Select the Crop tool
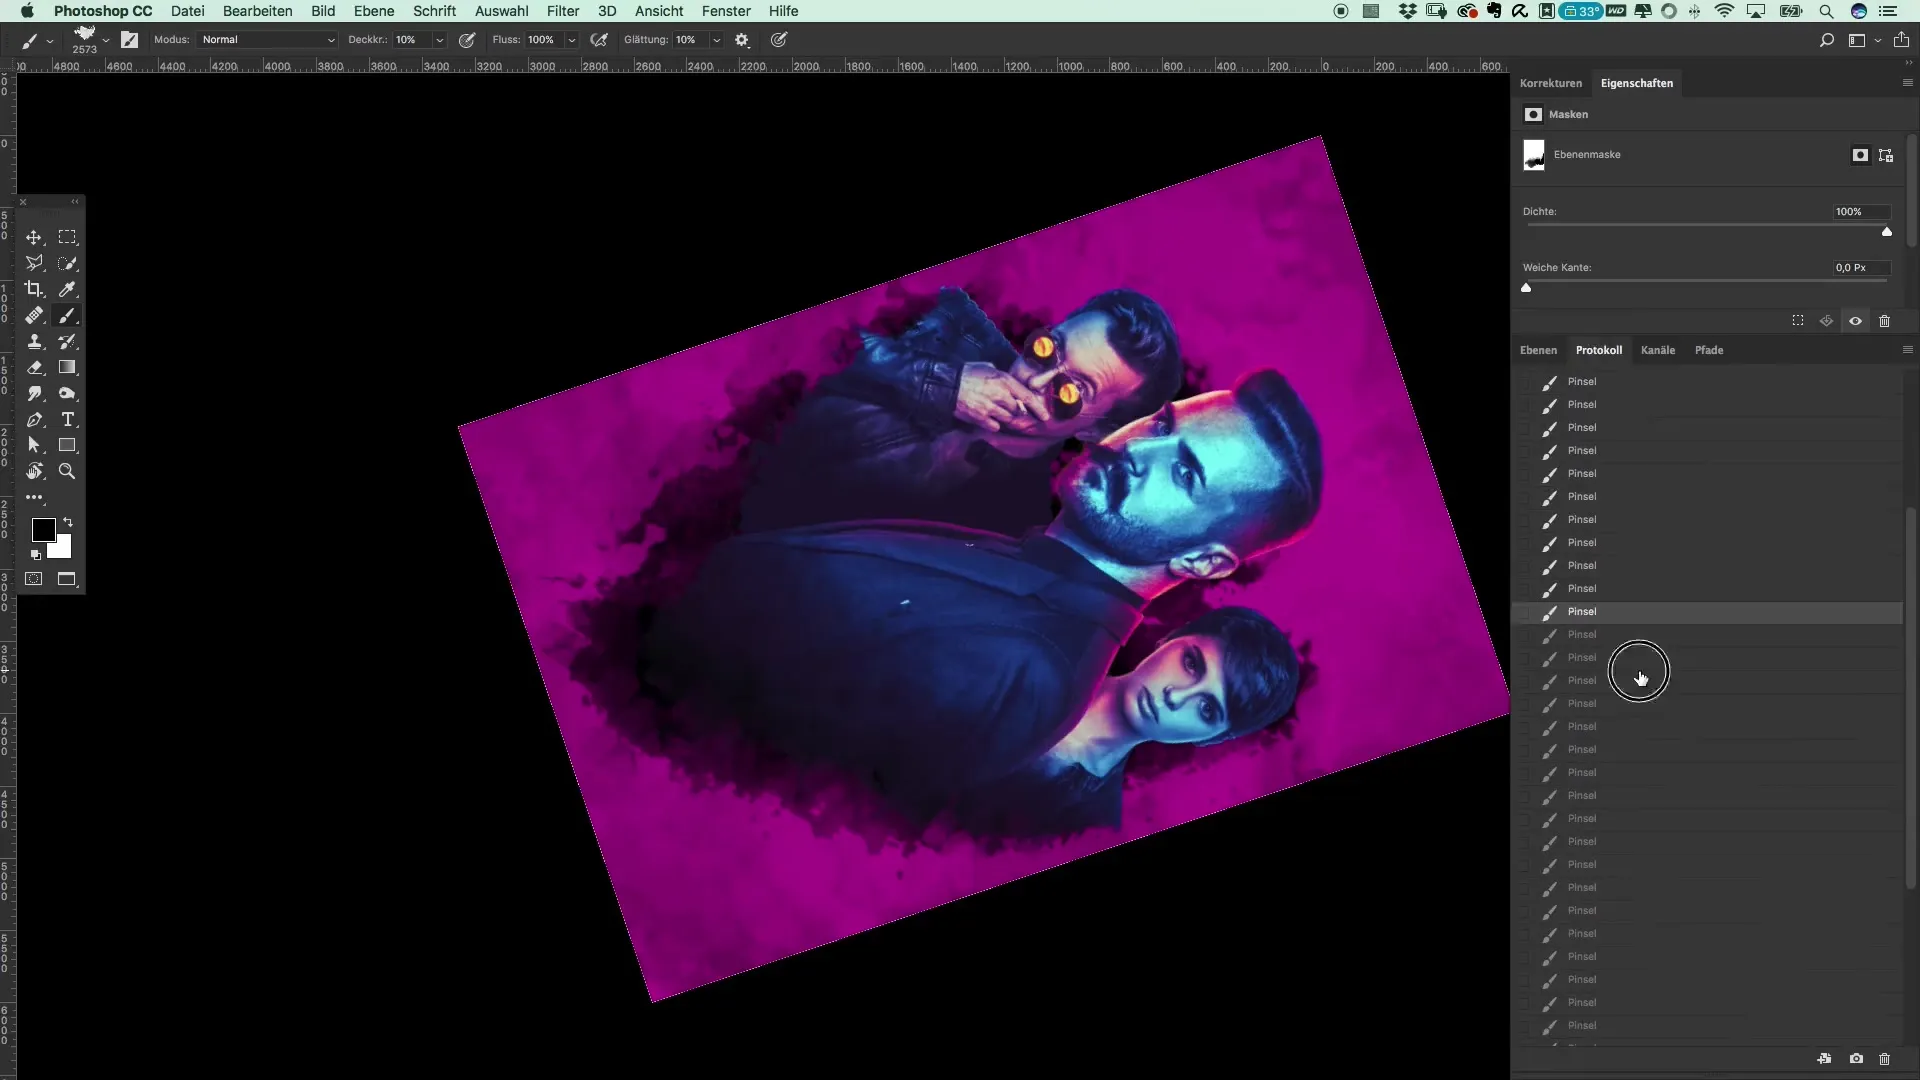 coord(34,289)
